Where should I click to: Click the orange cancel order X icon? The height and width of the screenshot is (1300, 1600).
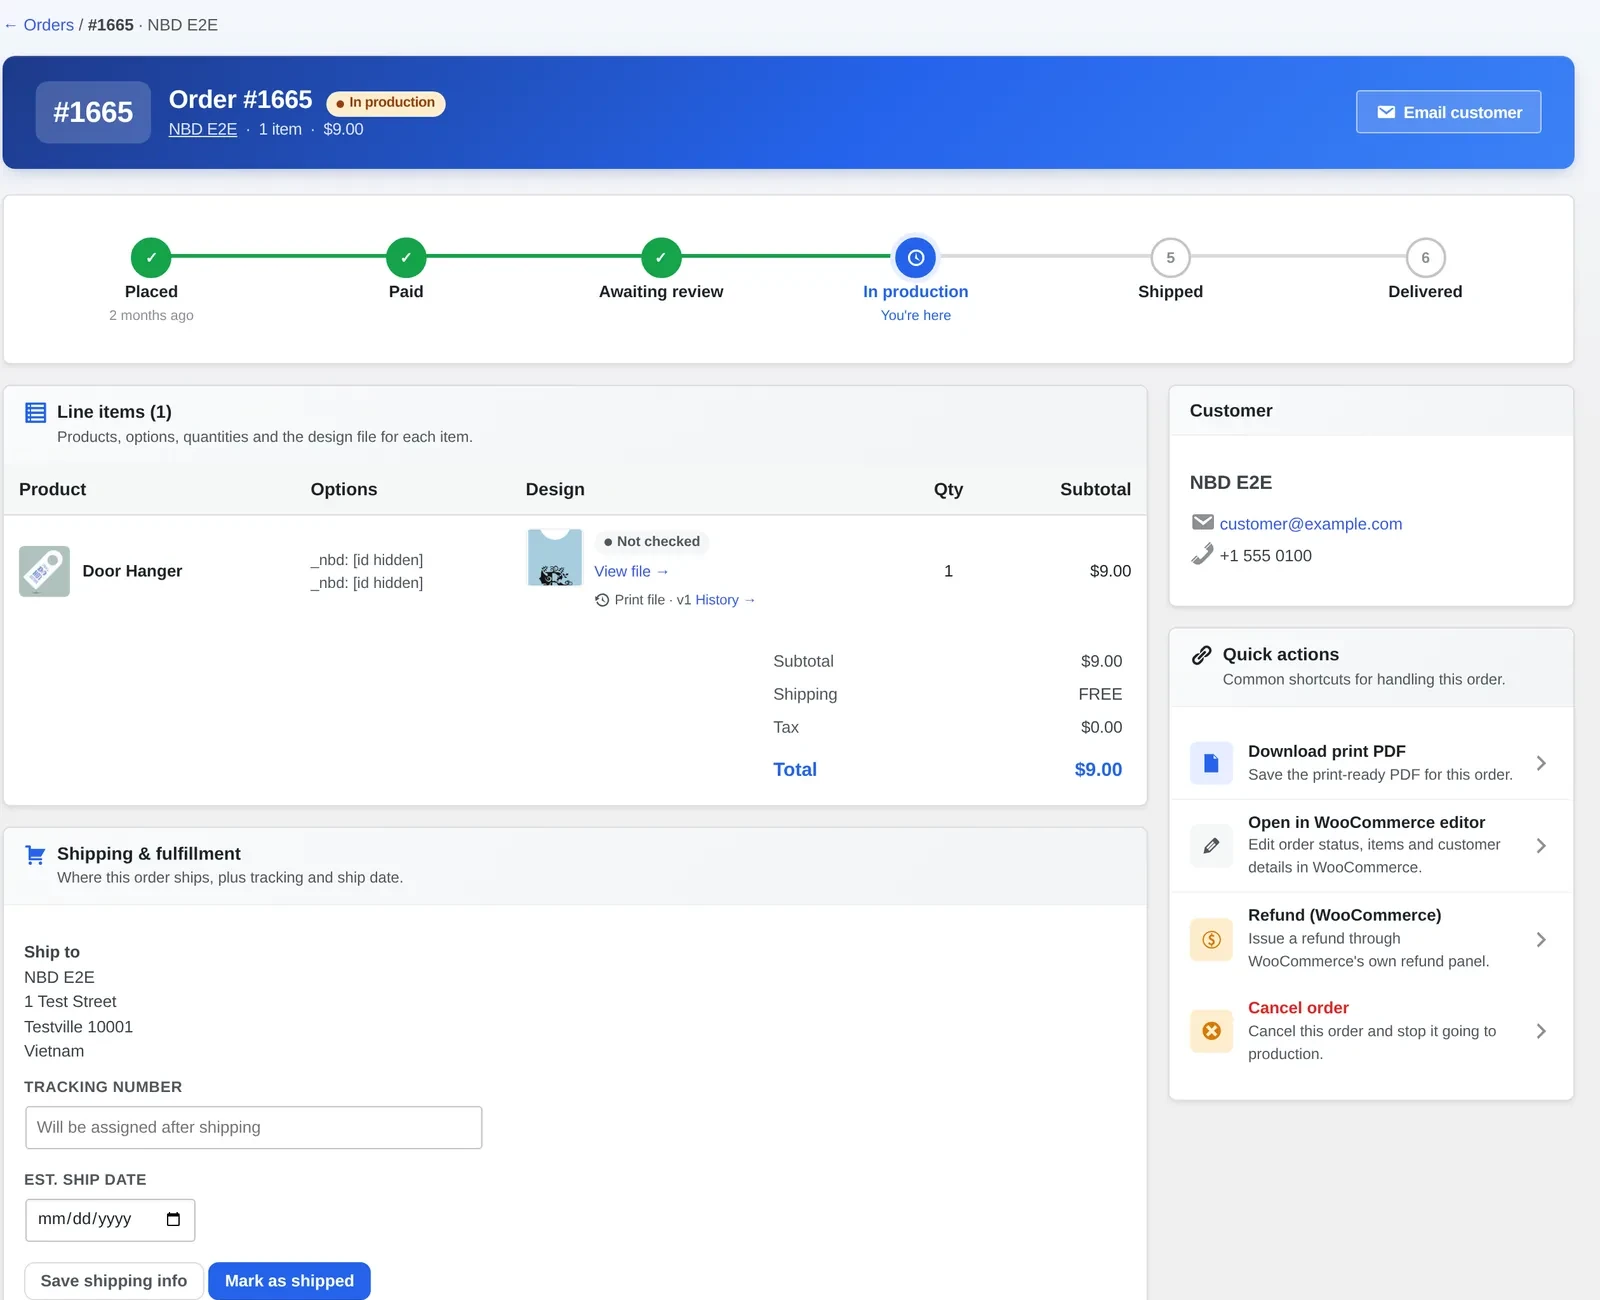(1211, 1031)
